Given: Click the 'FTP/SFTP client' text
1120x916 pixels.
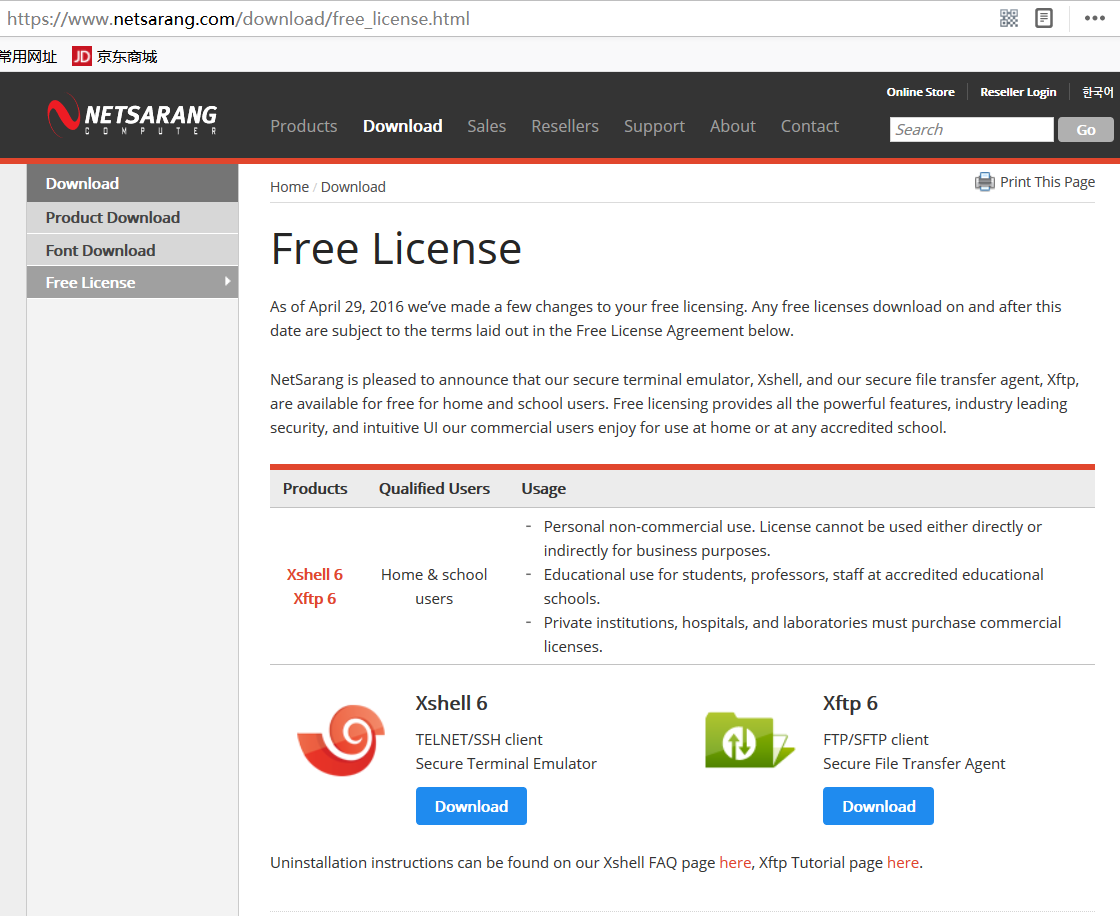Looking at the screenshot, I should coord(876,740).
